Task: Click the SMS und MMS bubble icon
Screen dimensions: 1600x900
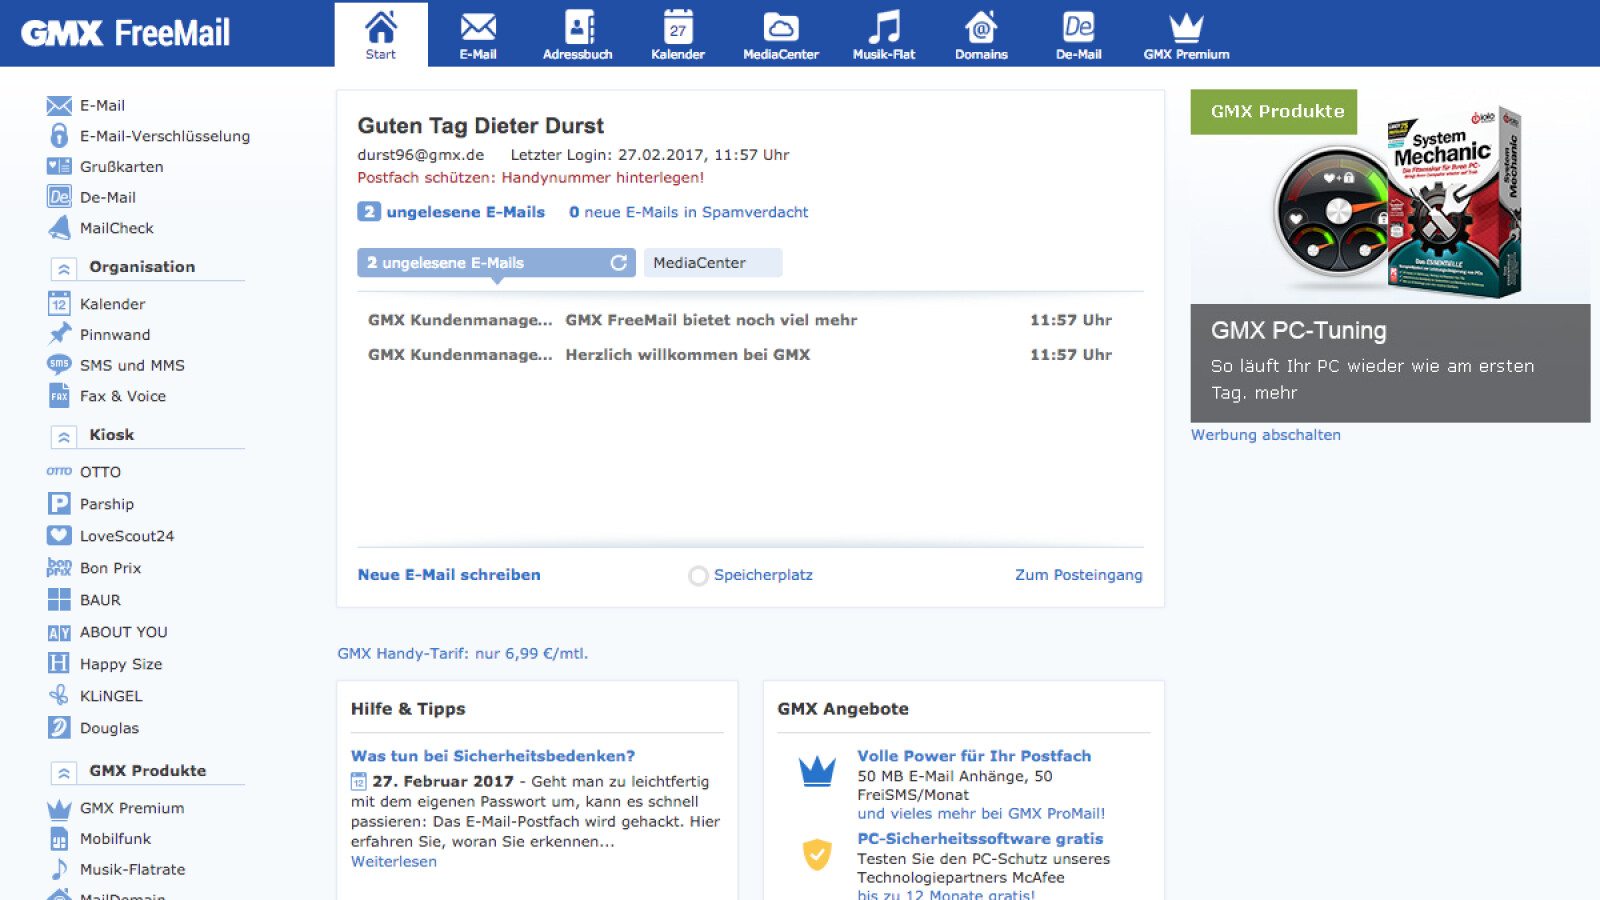Action: (59, 364)
